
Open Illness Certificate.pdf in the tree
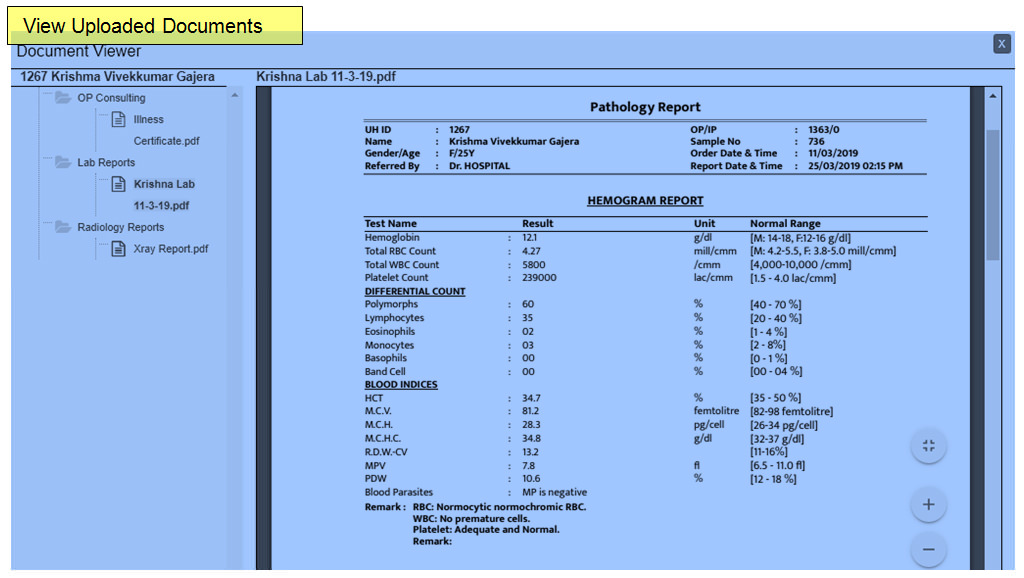[x=167, y=130]
